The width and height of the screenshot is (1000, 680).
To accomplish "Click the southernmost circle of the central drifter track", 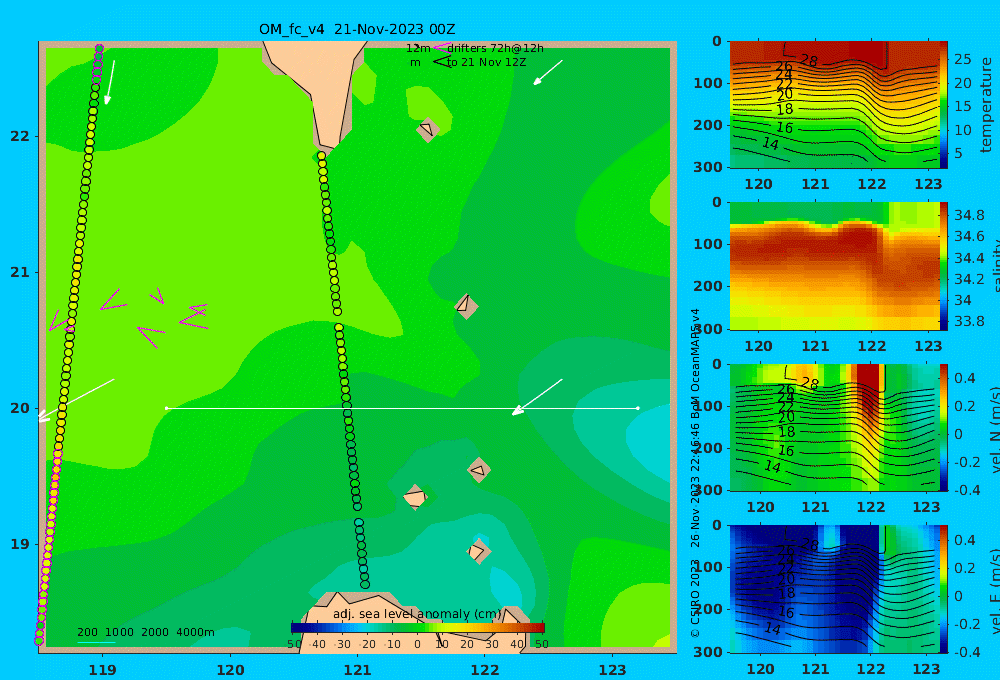I will pyautogui.click(x=365, y=584).
